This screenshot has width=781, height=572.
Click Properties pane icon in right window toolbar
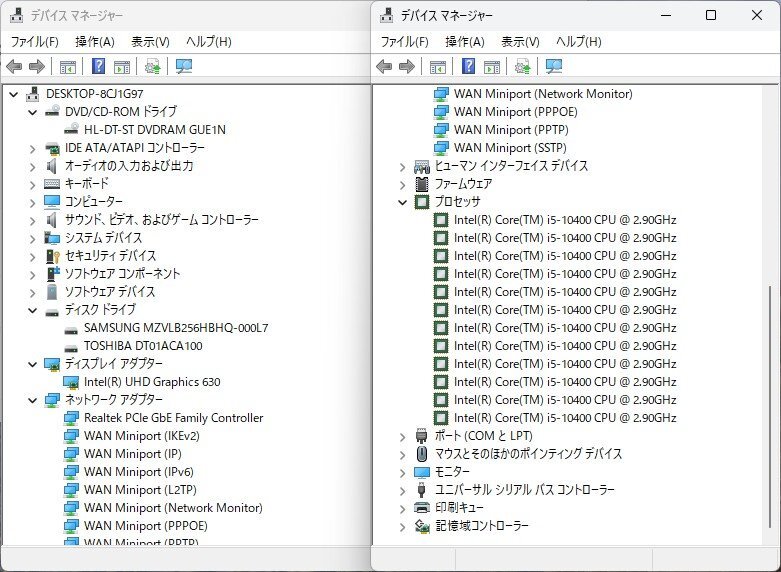492,66
